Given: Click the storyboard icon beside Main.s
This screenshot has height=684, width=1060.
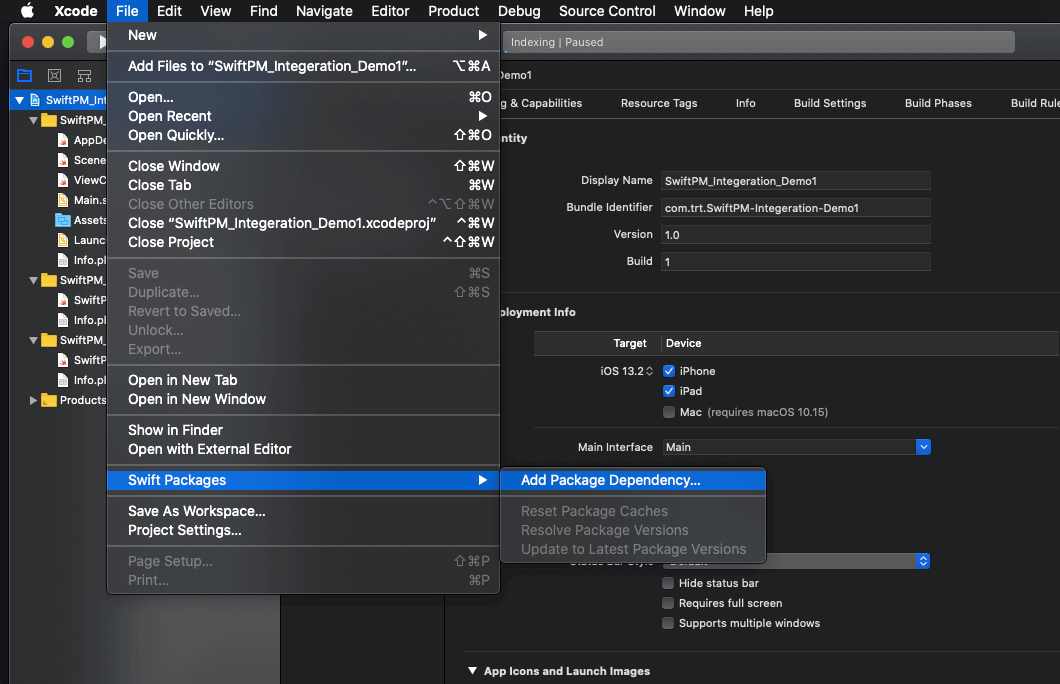Looking at the screenshot, I should click(63, 200).
